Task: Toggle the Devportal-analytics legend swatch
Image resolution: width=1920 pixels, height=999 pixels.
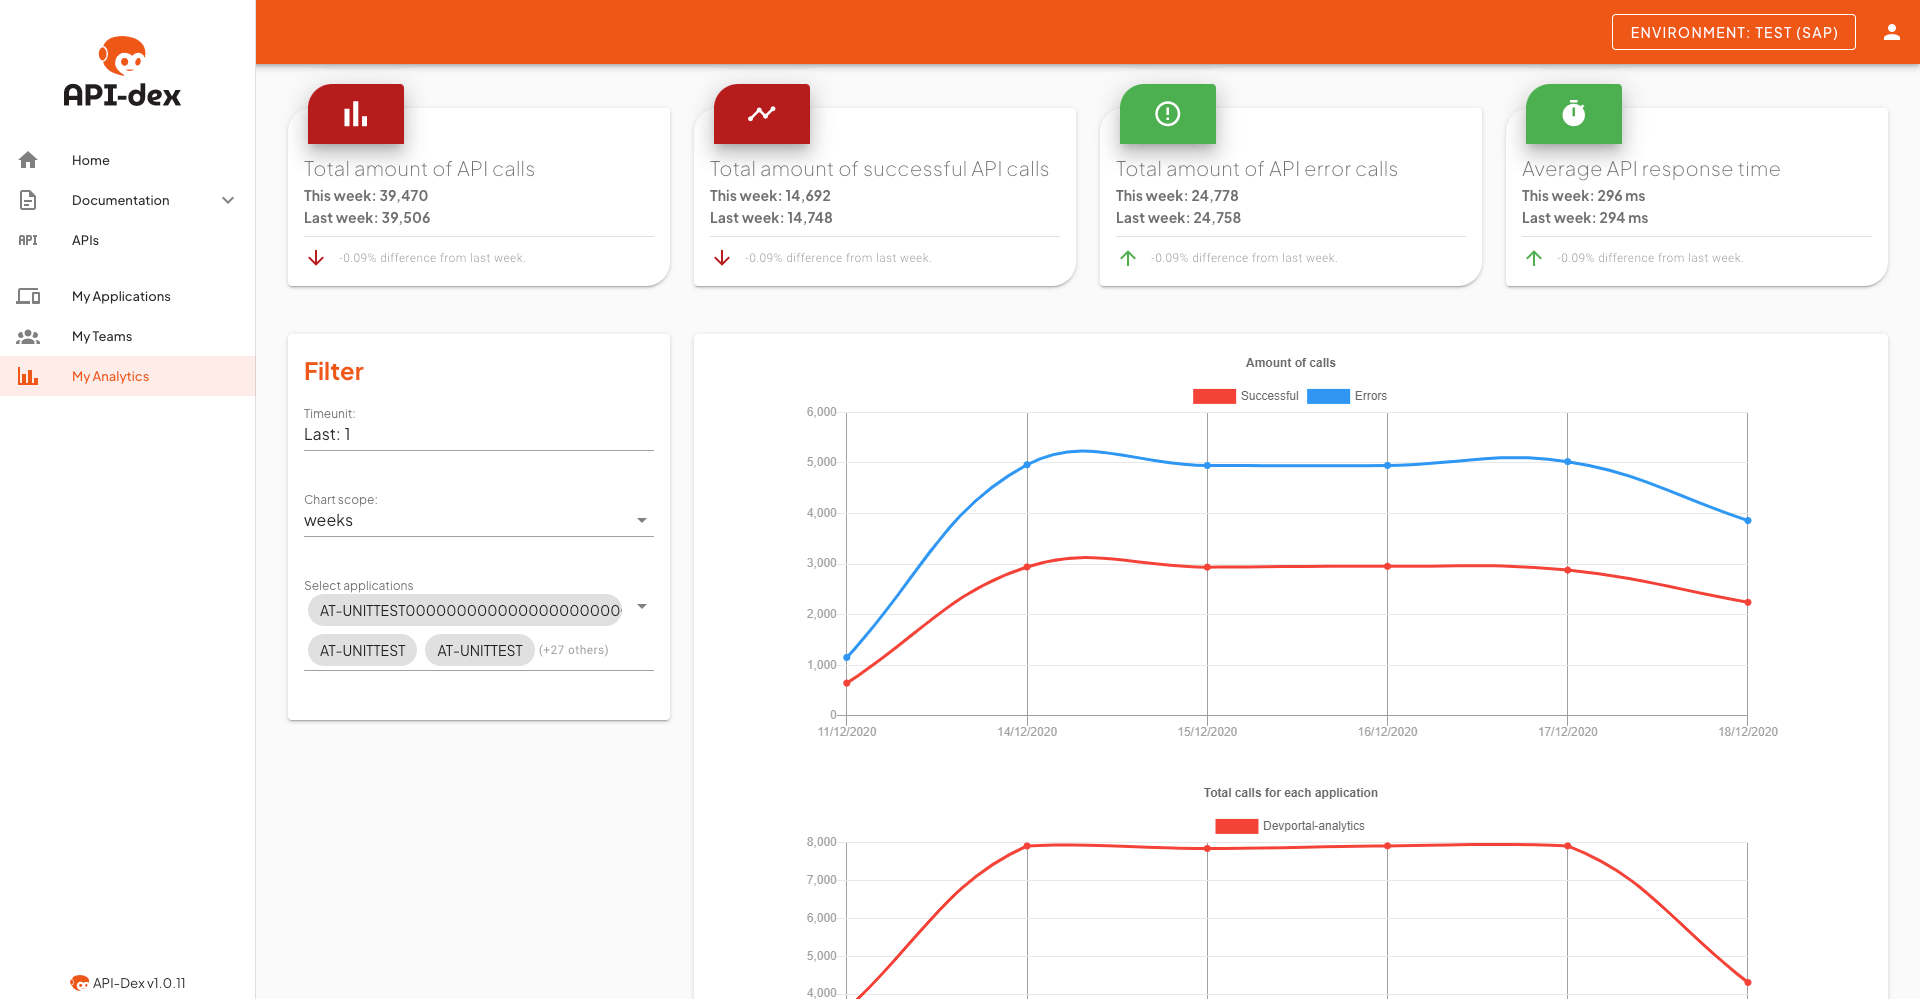Action: coord(1236,826)
